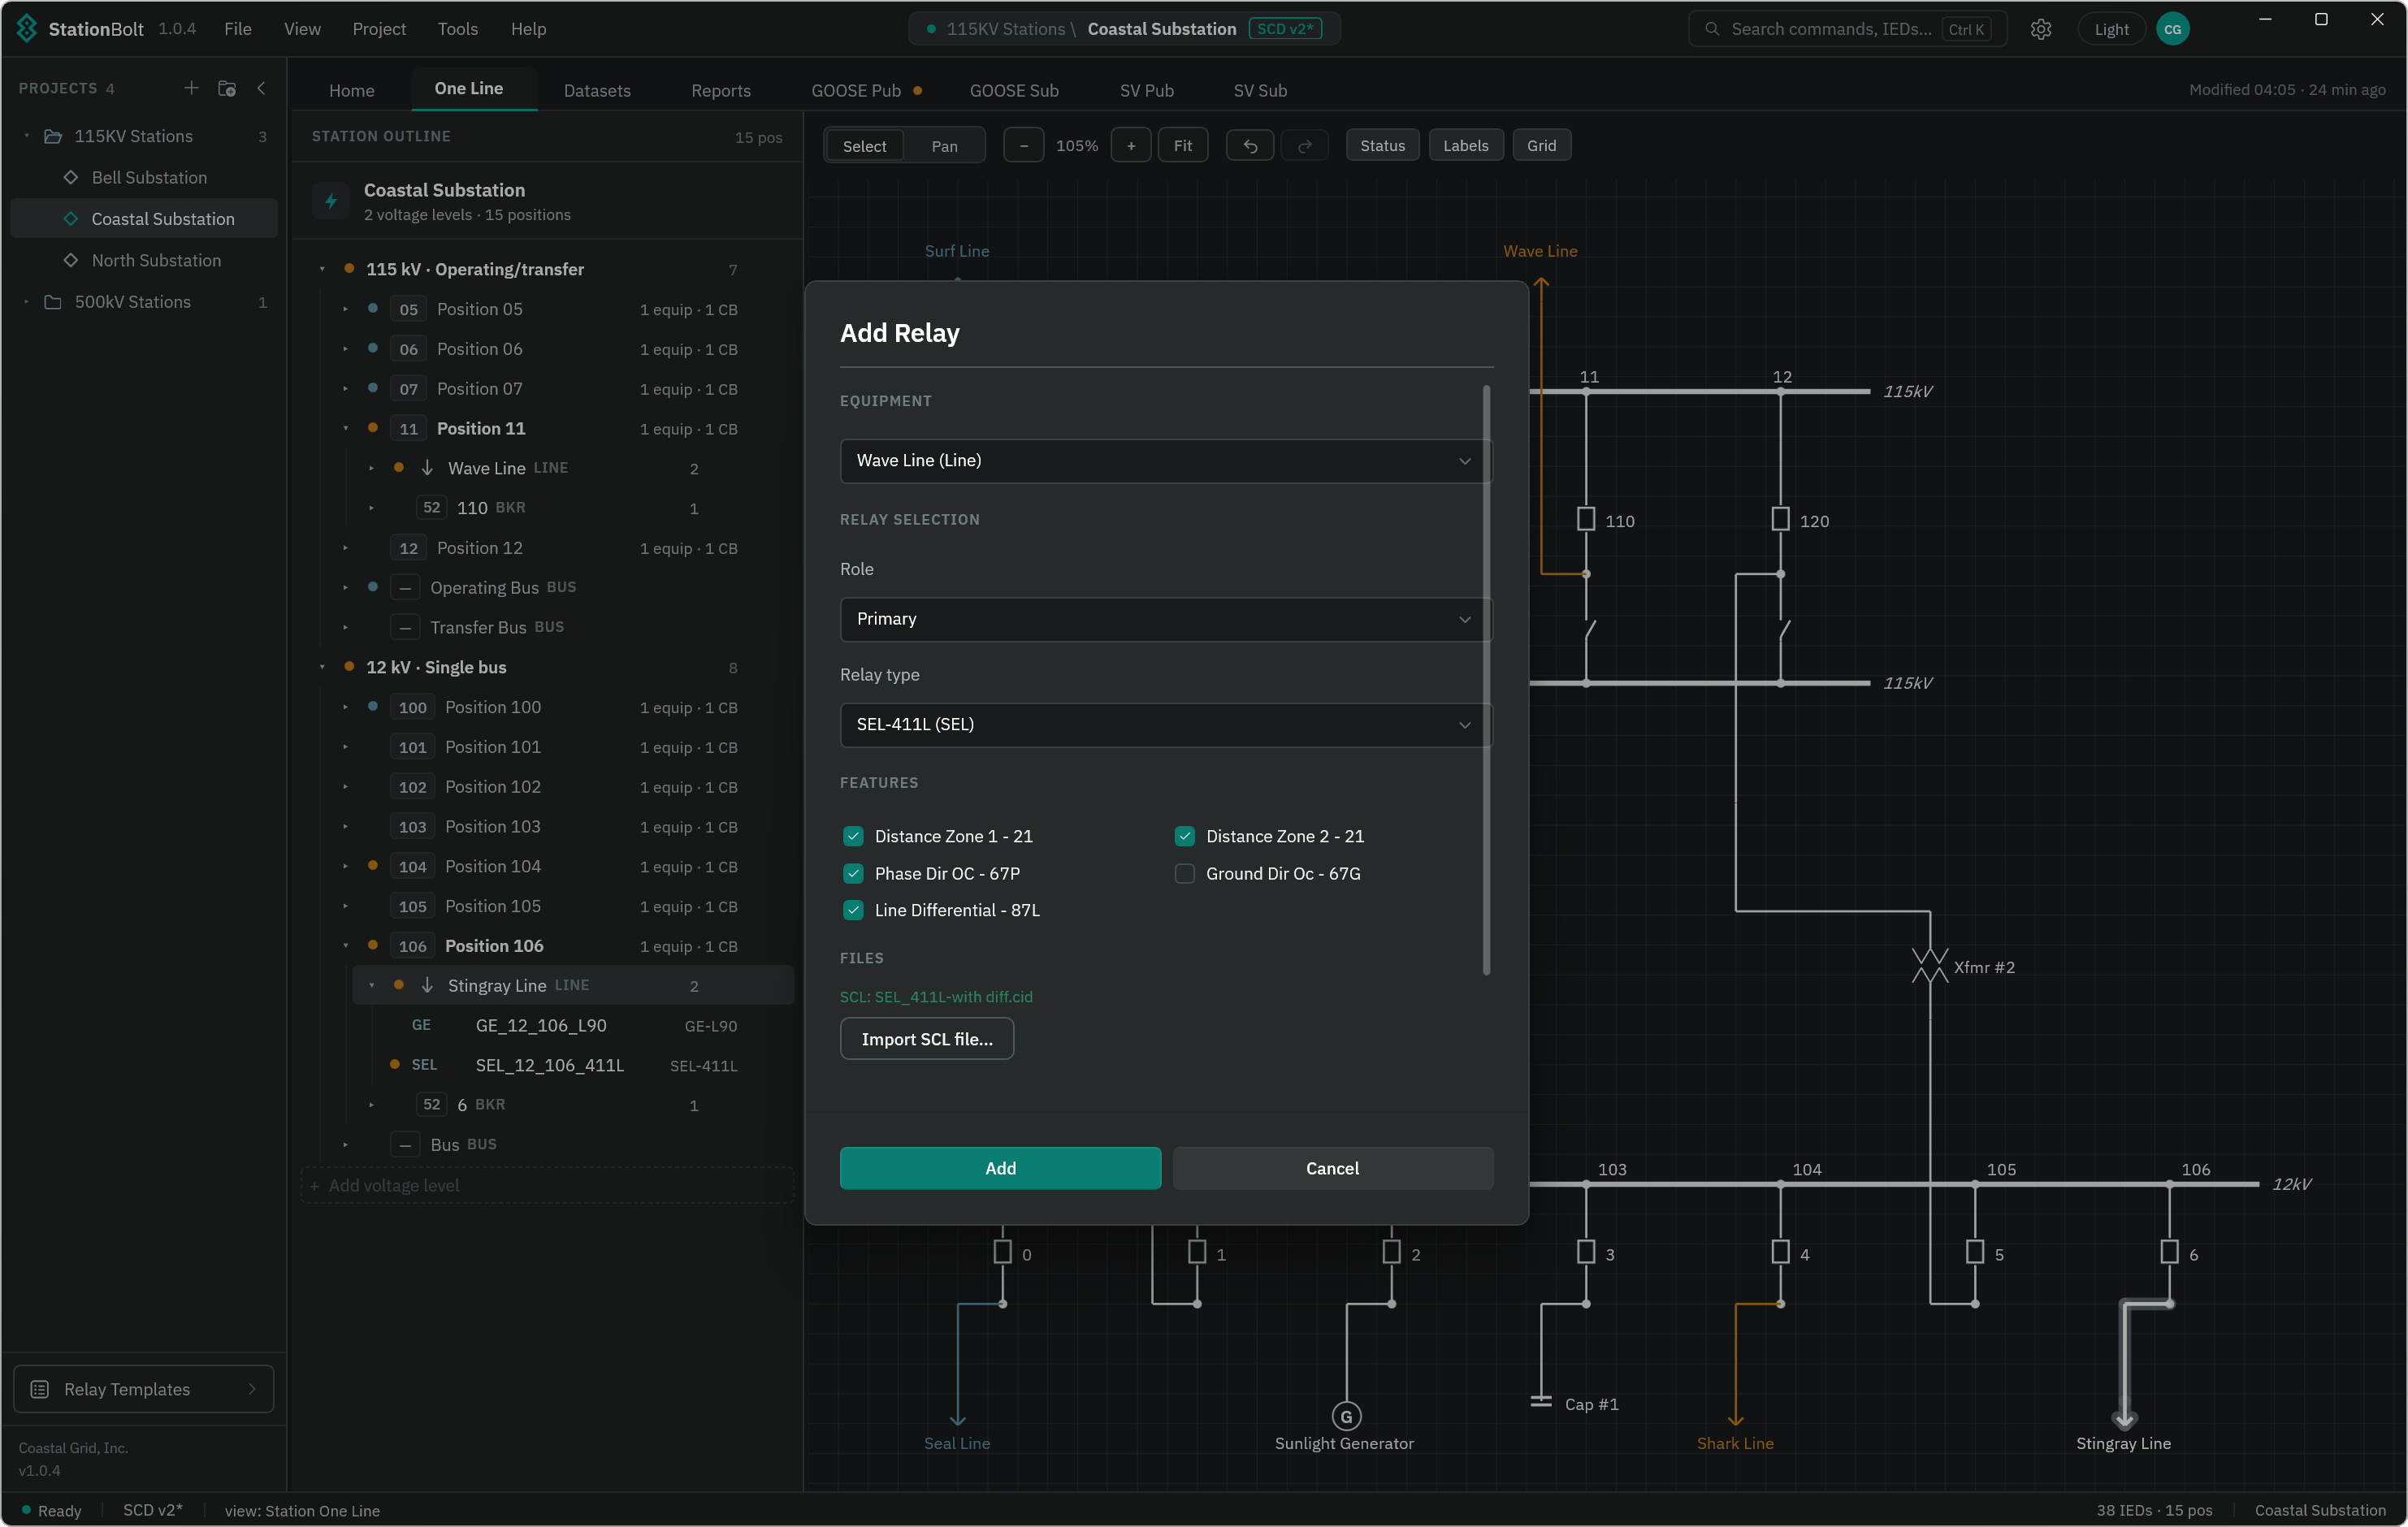Uncheck Line Differential - 87L feature
The height and width of the screenshot is (1527, 2408).
pyautogui.click(x=853, y=910)
